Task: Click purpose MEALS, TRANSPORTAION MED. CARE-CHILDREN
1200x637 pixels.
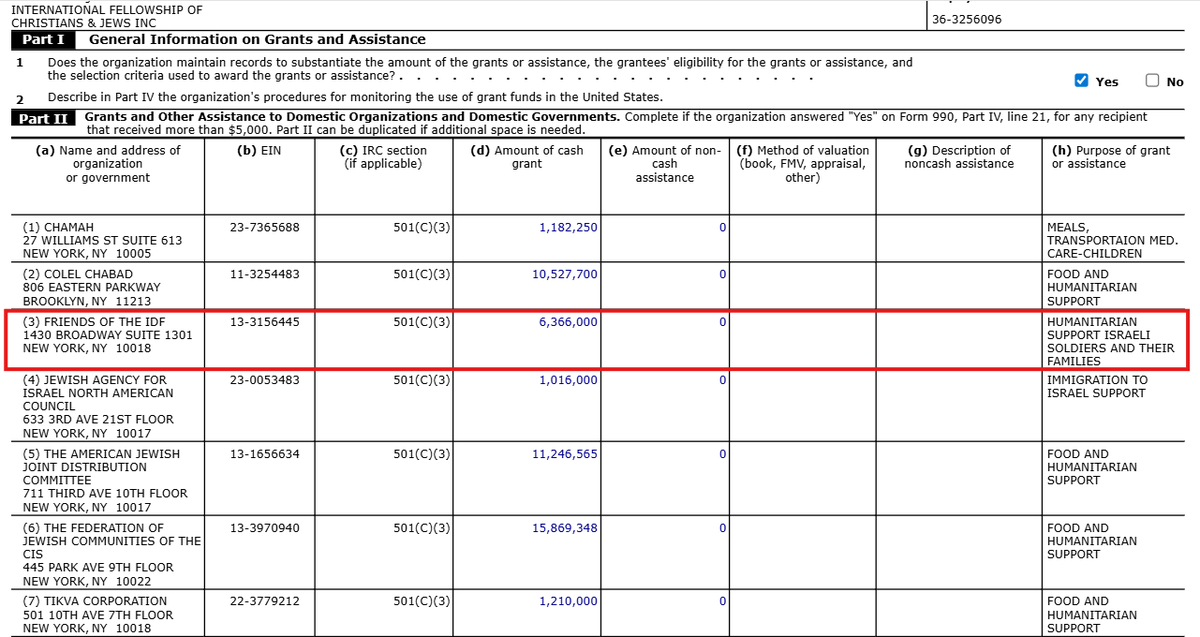Action: click(x=1111, y=240)
